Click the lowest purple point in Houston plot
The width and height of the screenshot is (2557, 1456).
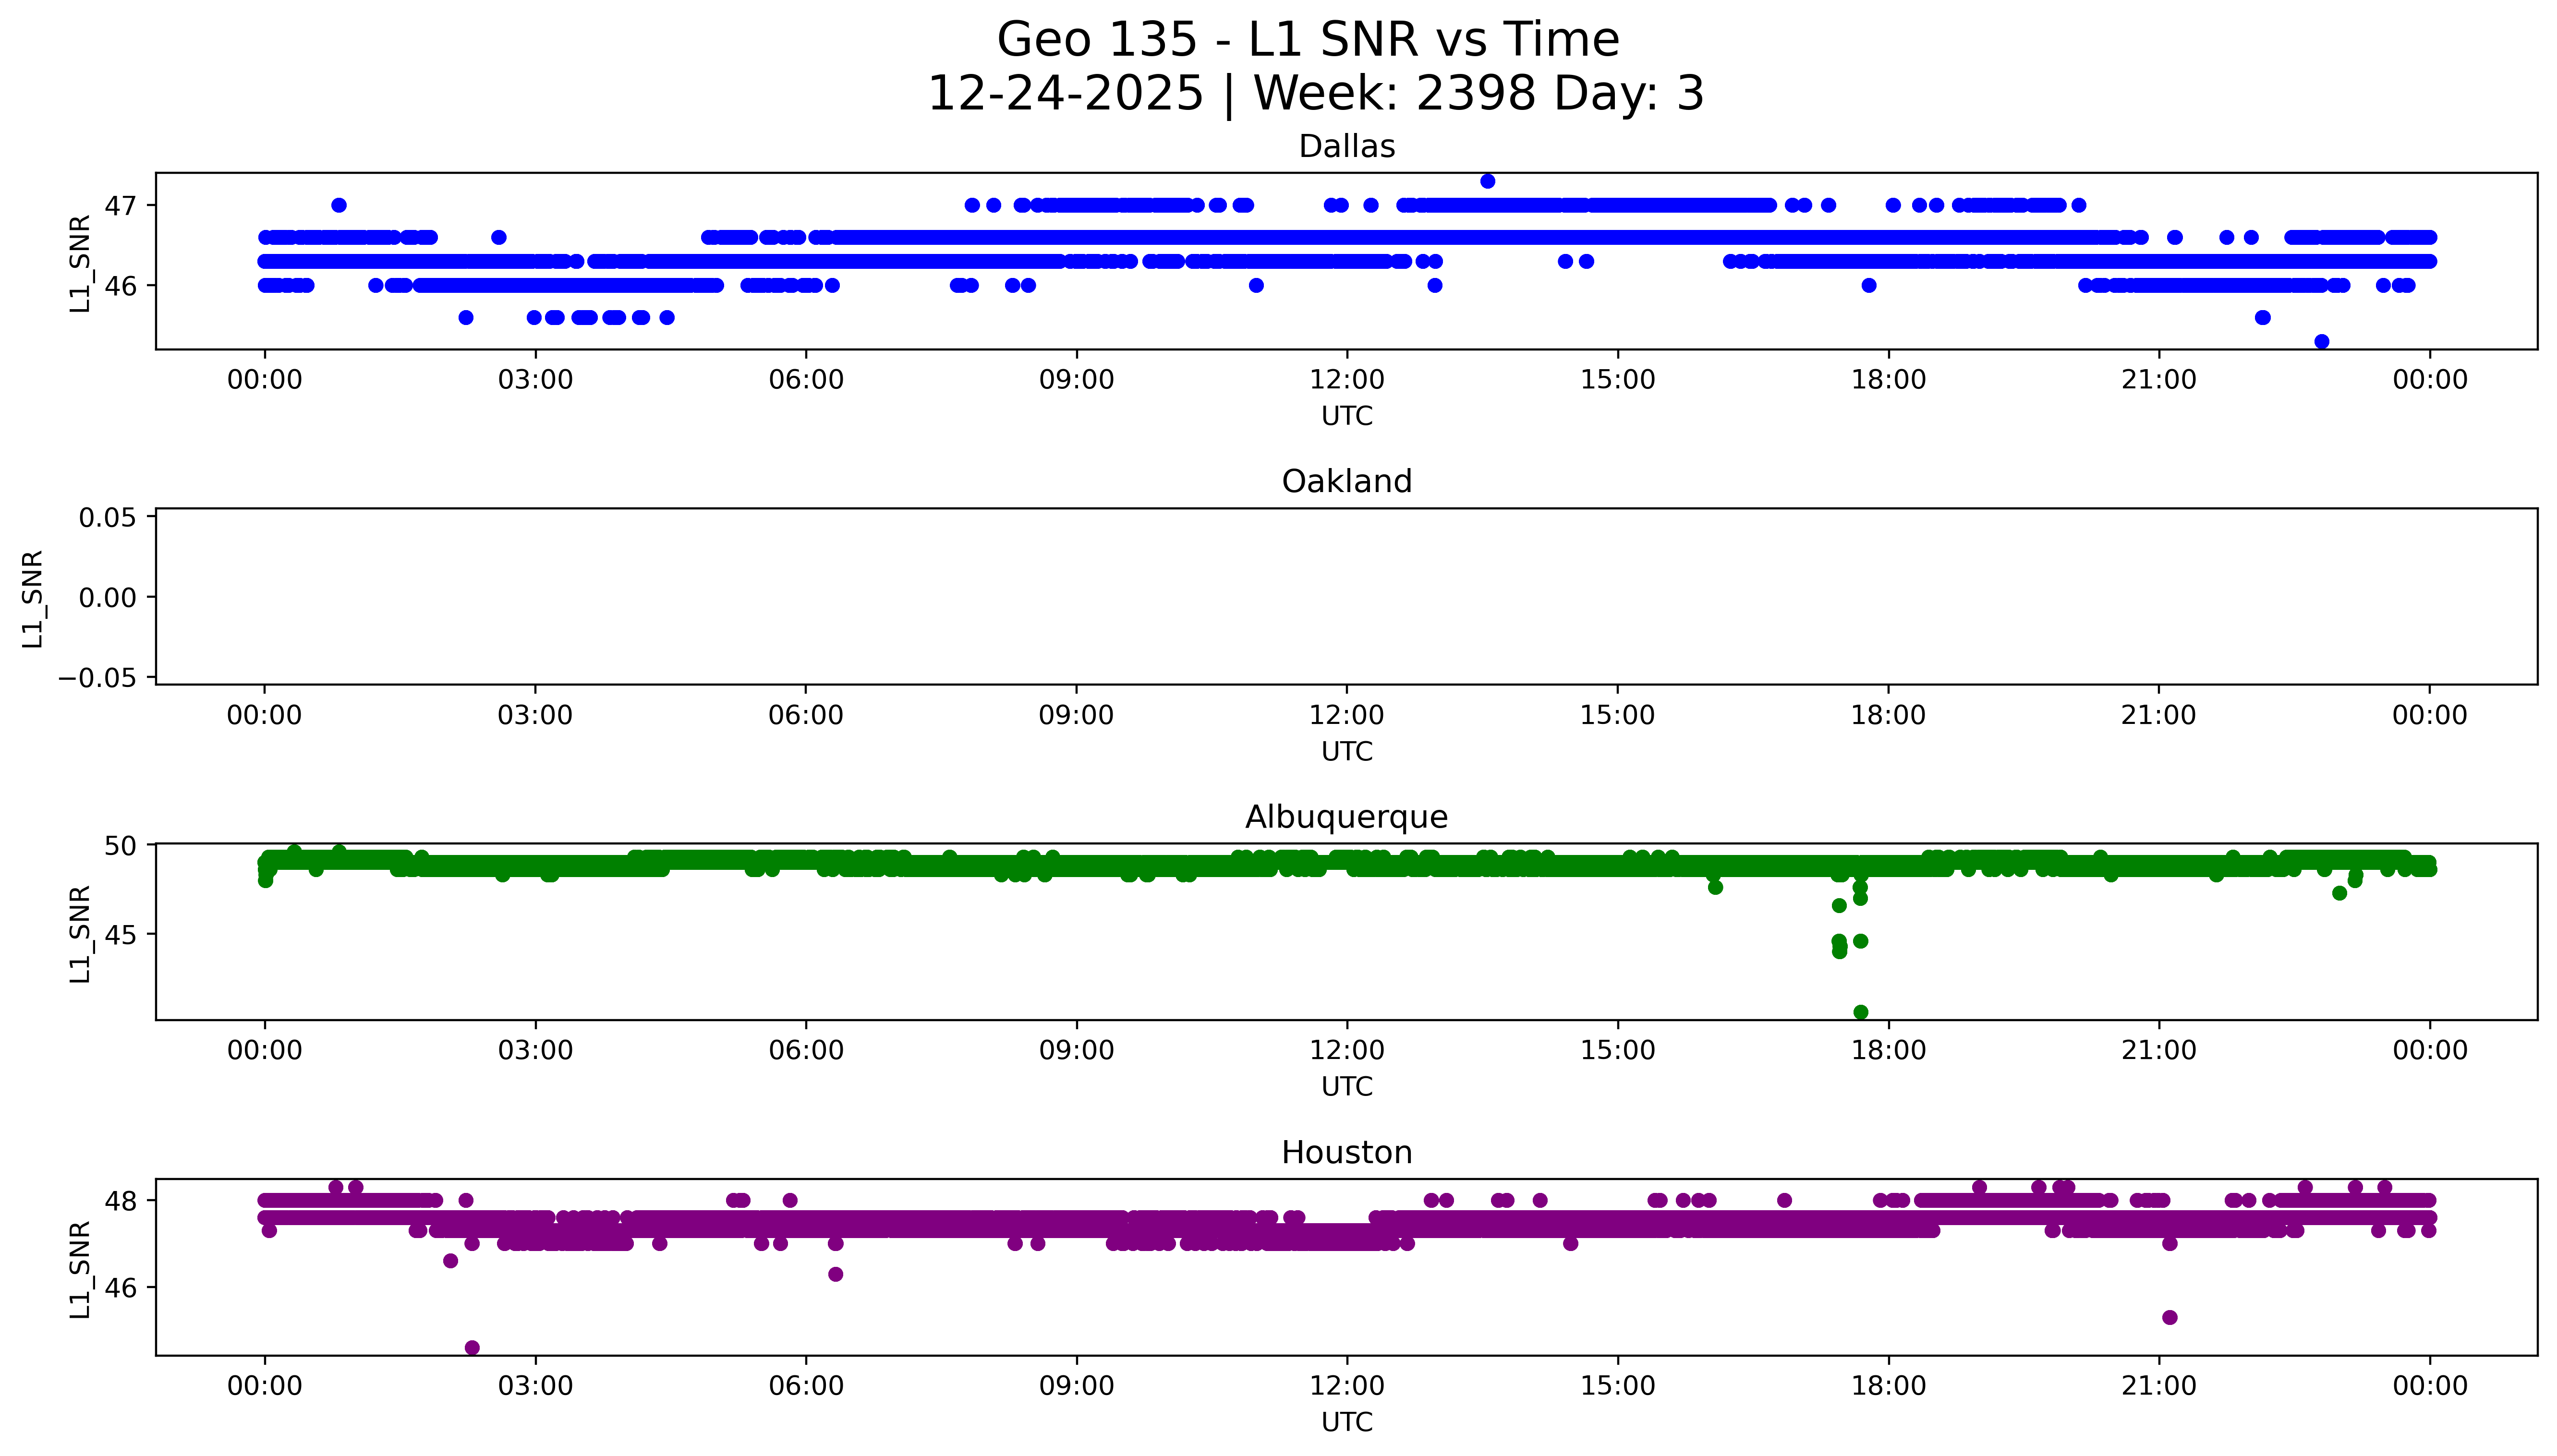[x=472, y=1348]
